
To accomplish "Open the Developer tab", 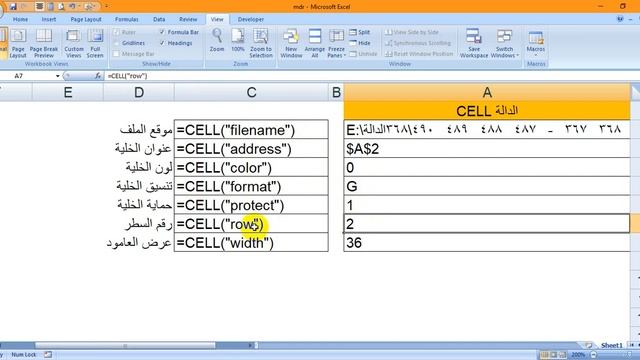I will [251, 19].
